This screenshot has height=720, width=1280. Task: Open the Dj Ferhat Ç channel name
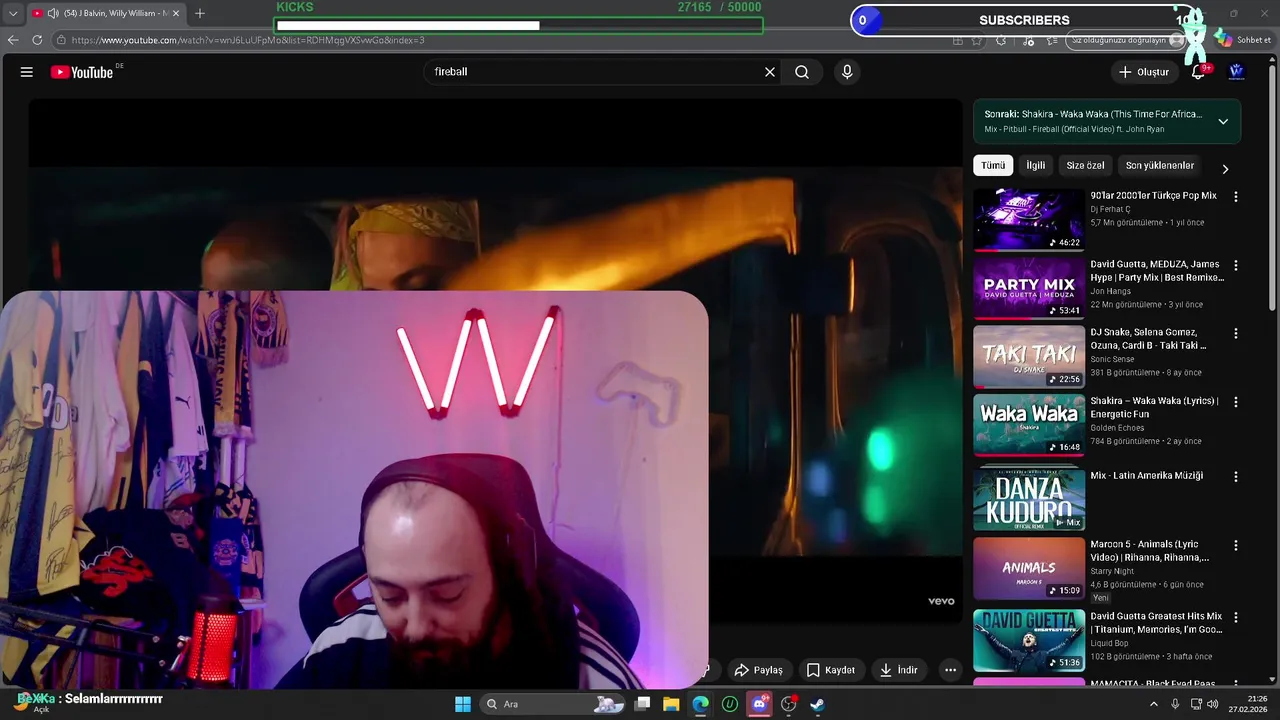[x=1110, y=209]
